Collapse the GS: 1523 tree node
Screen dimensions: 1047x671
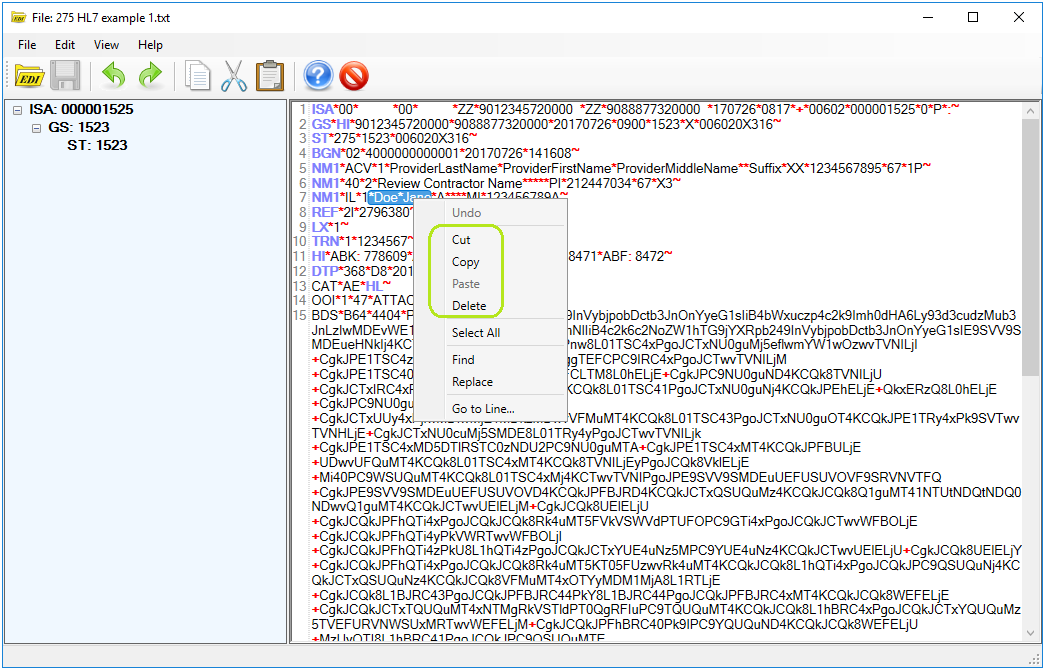click(x=36, y=128)
